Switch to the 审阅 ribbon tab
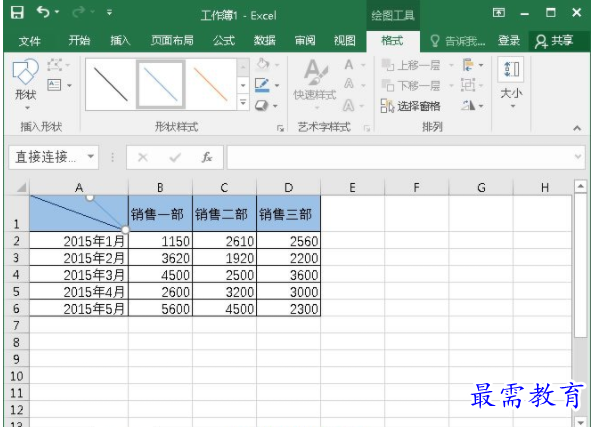This screenshot has height=427, width=592. tap(305, 40)
